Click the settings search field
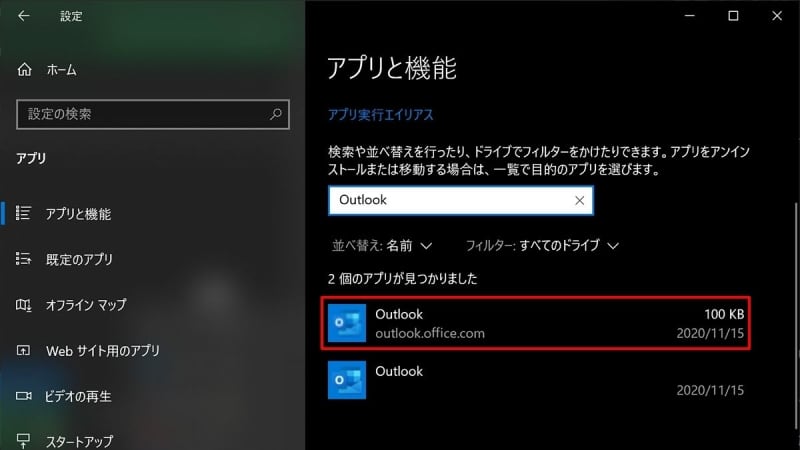The image size is (800, 450). [153, 114]
